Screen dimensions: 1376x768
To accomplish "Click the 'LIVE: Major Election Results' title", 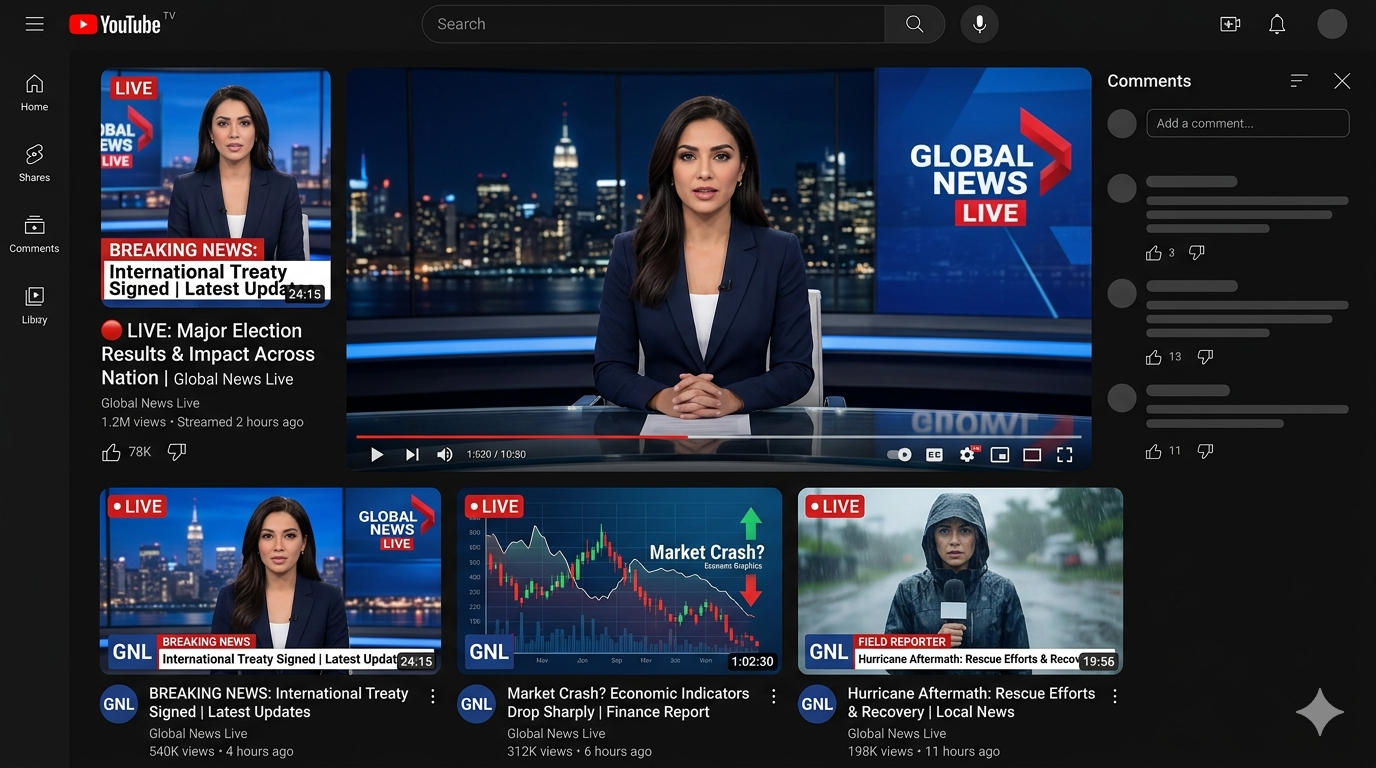I will (x=208, y=354).
